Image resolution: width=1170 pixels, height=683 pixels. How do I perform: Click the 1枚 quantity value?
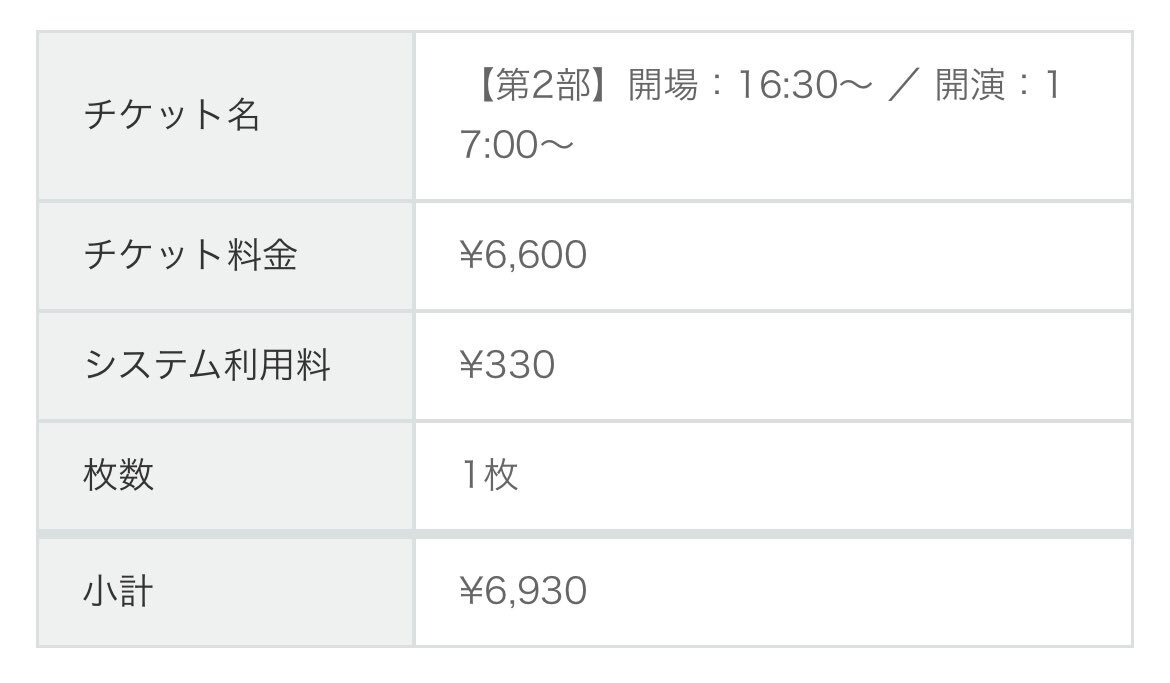(489, 475)
